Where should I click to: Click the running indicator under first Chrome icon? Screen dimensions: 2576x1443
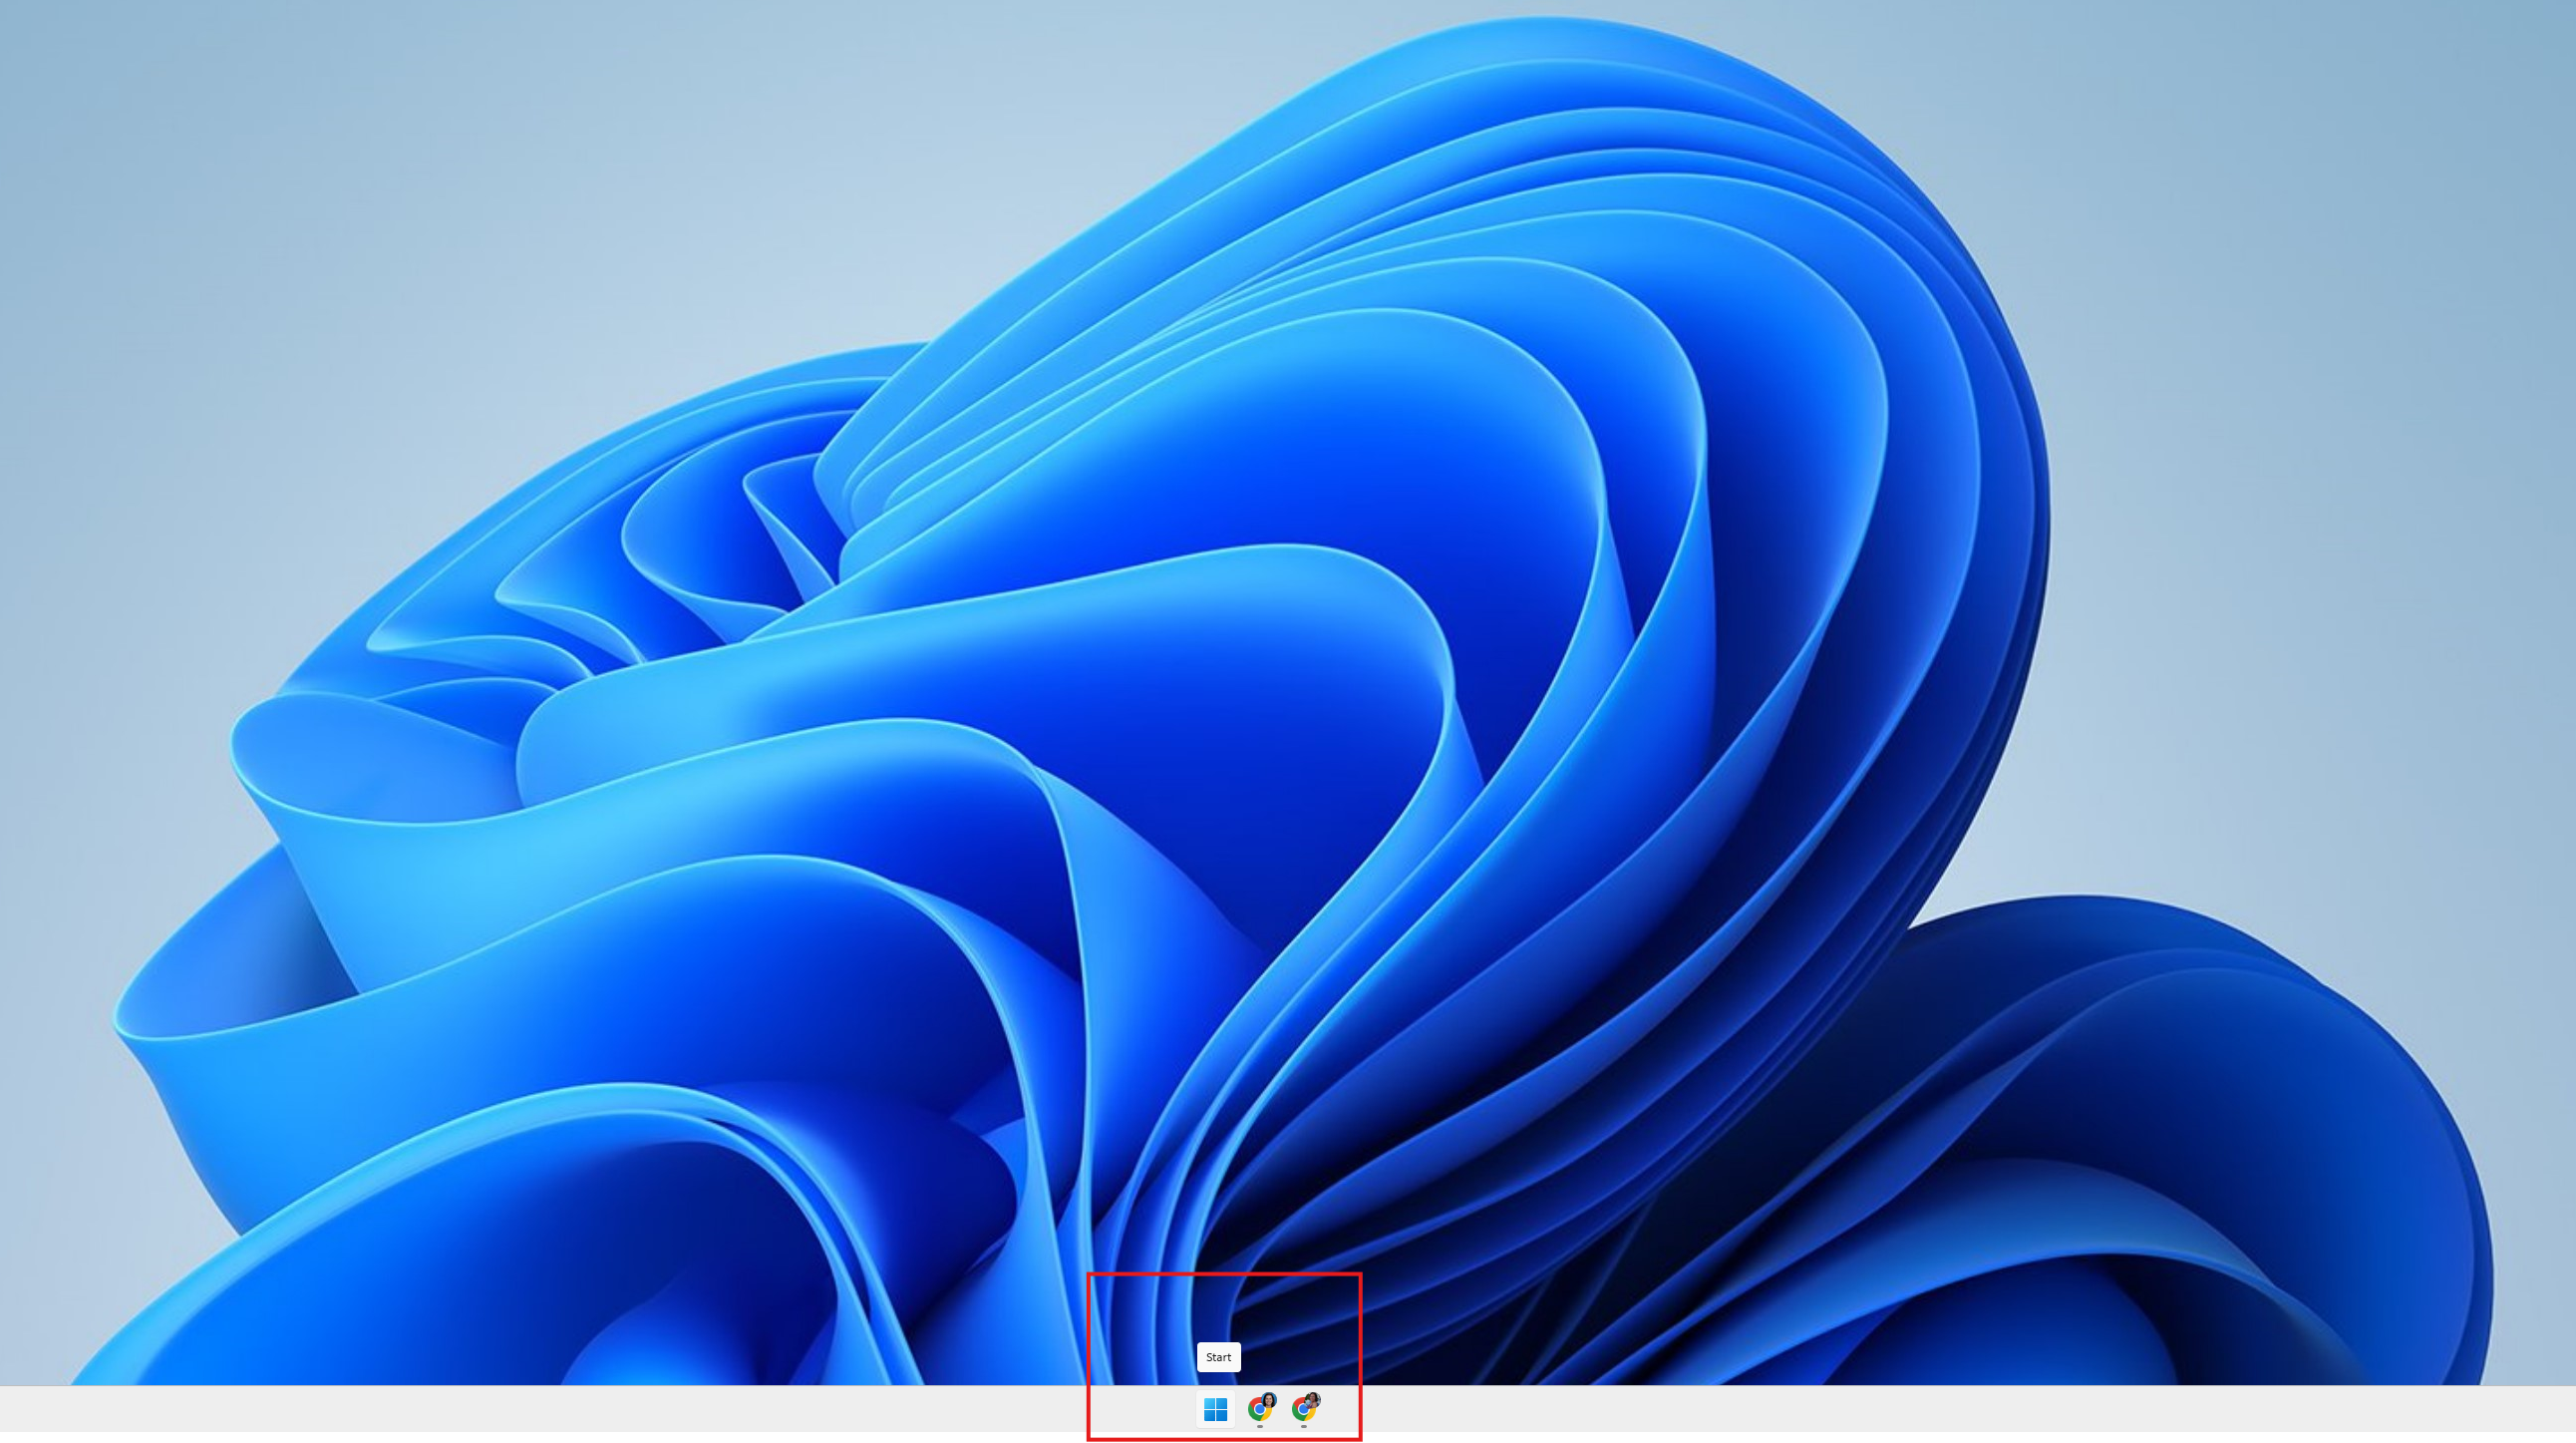pos(1259,1426)
